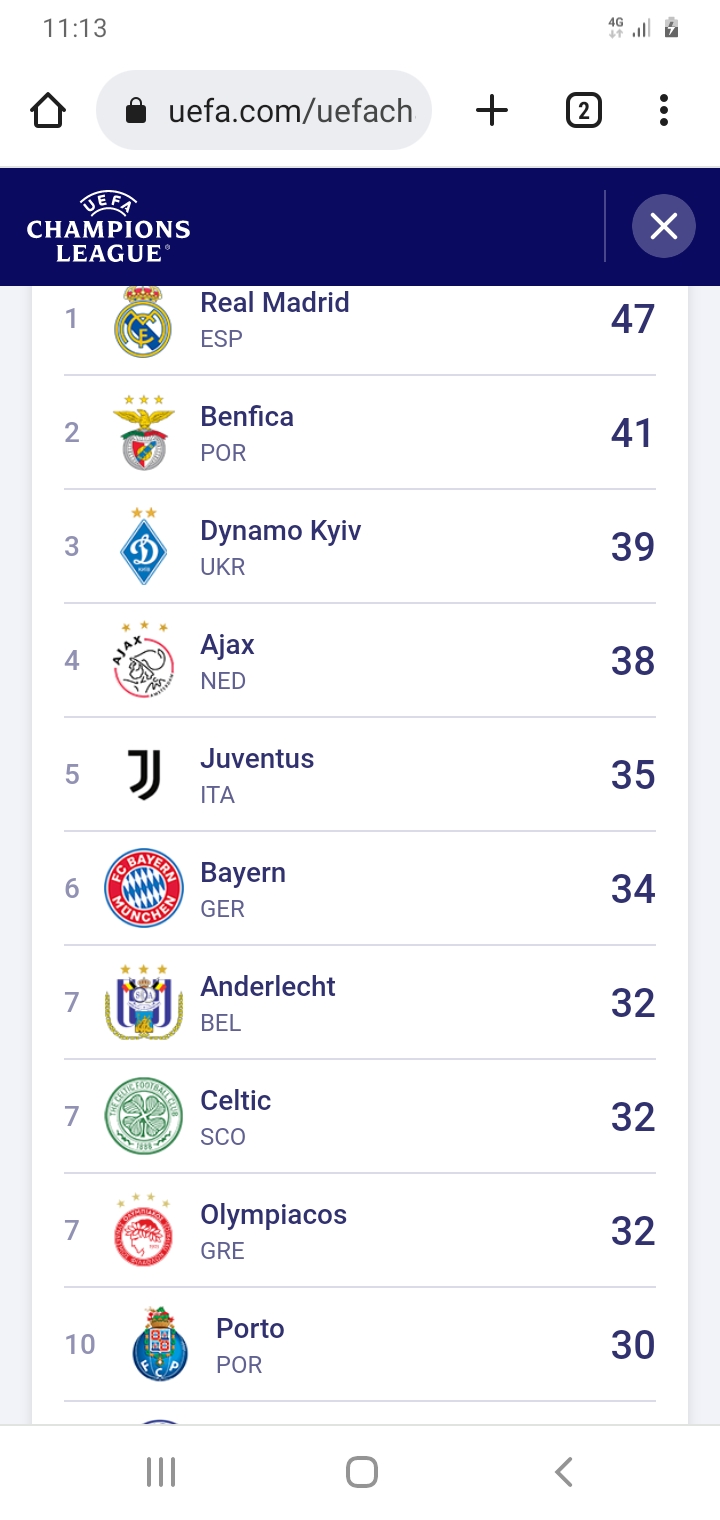Tap the Real Madrid club crest
Viewport: 720px width, 1520px height.
(x=143, y=321)
